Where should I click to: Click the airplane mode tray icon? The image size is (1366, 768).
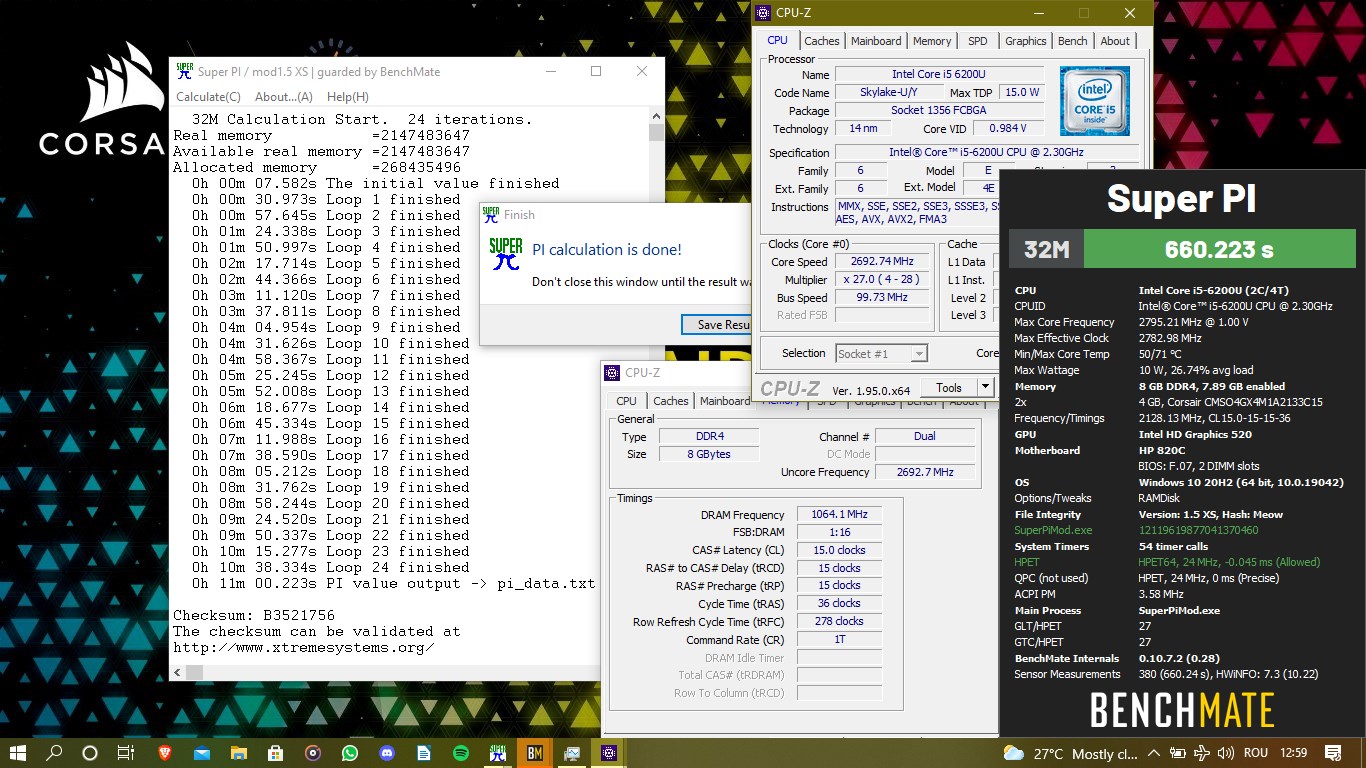pyautogui.click(x=1202, y=754)
